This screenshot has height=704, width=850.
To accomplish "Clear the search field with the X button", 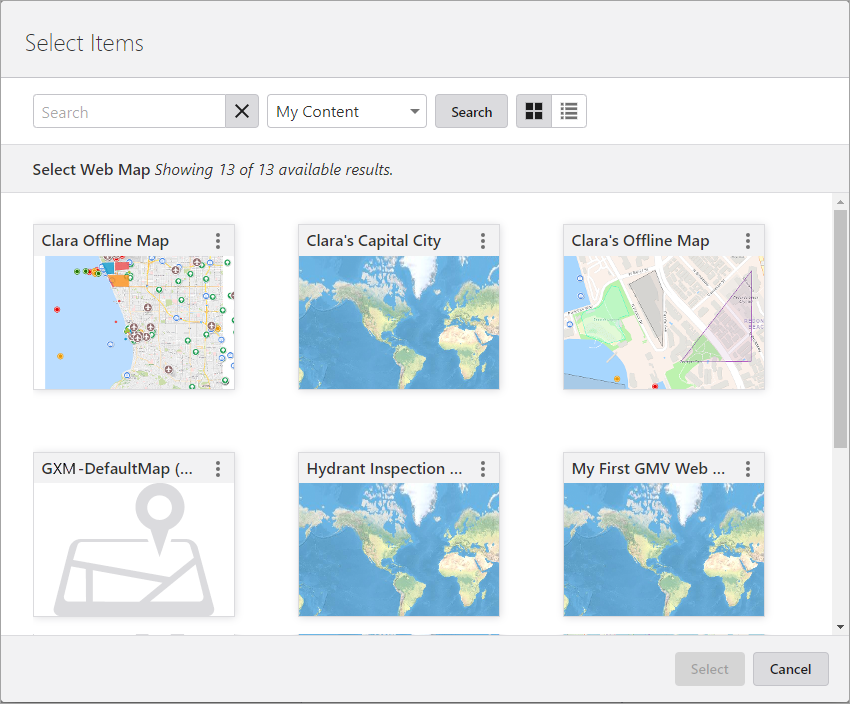I will [x=242, y=111].
